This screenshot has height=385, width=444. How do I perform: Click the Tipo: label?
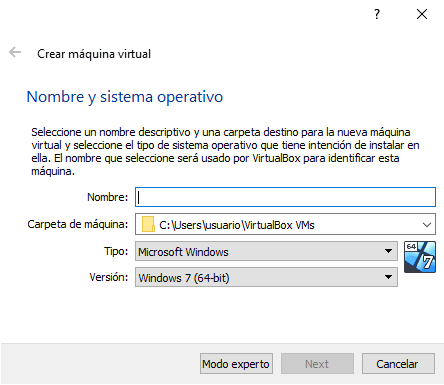click(116, 251)
